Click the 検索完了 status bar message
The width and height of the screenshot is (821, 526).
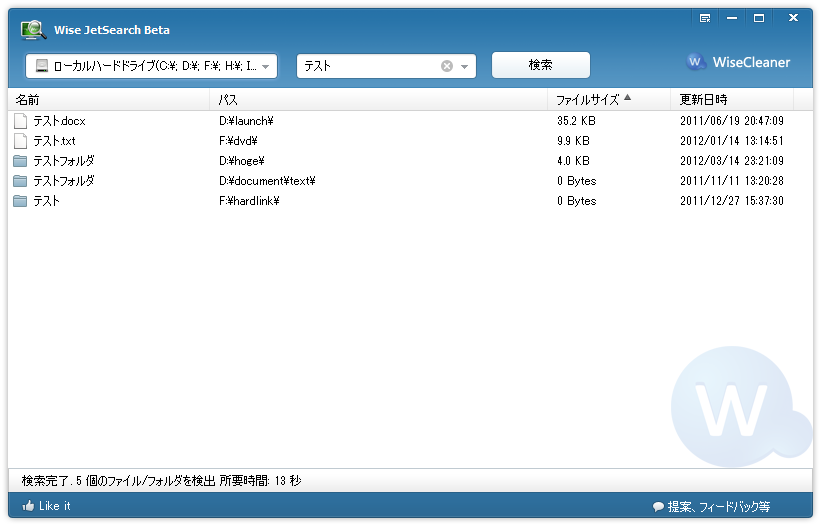(161, 480)
